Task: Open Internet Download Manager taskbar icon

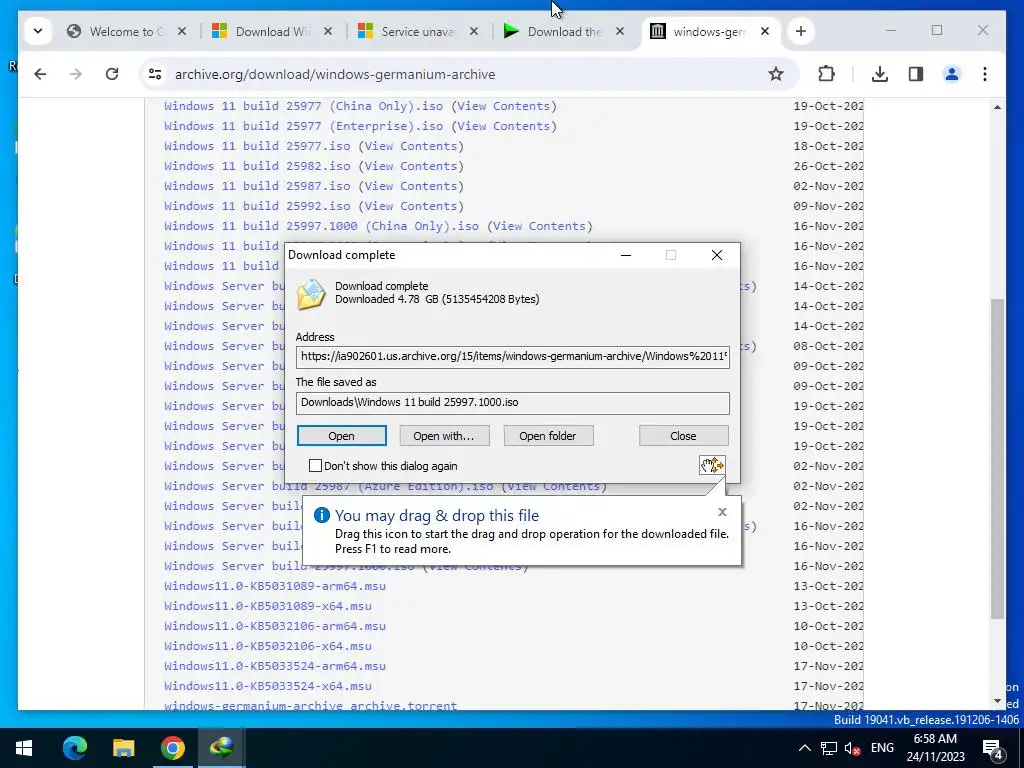Action: [221, 748]
